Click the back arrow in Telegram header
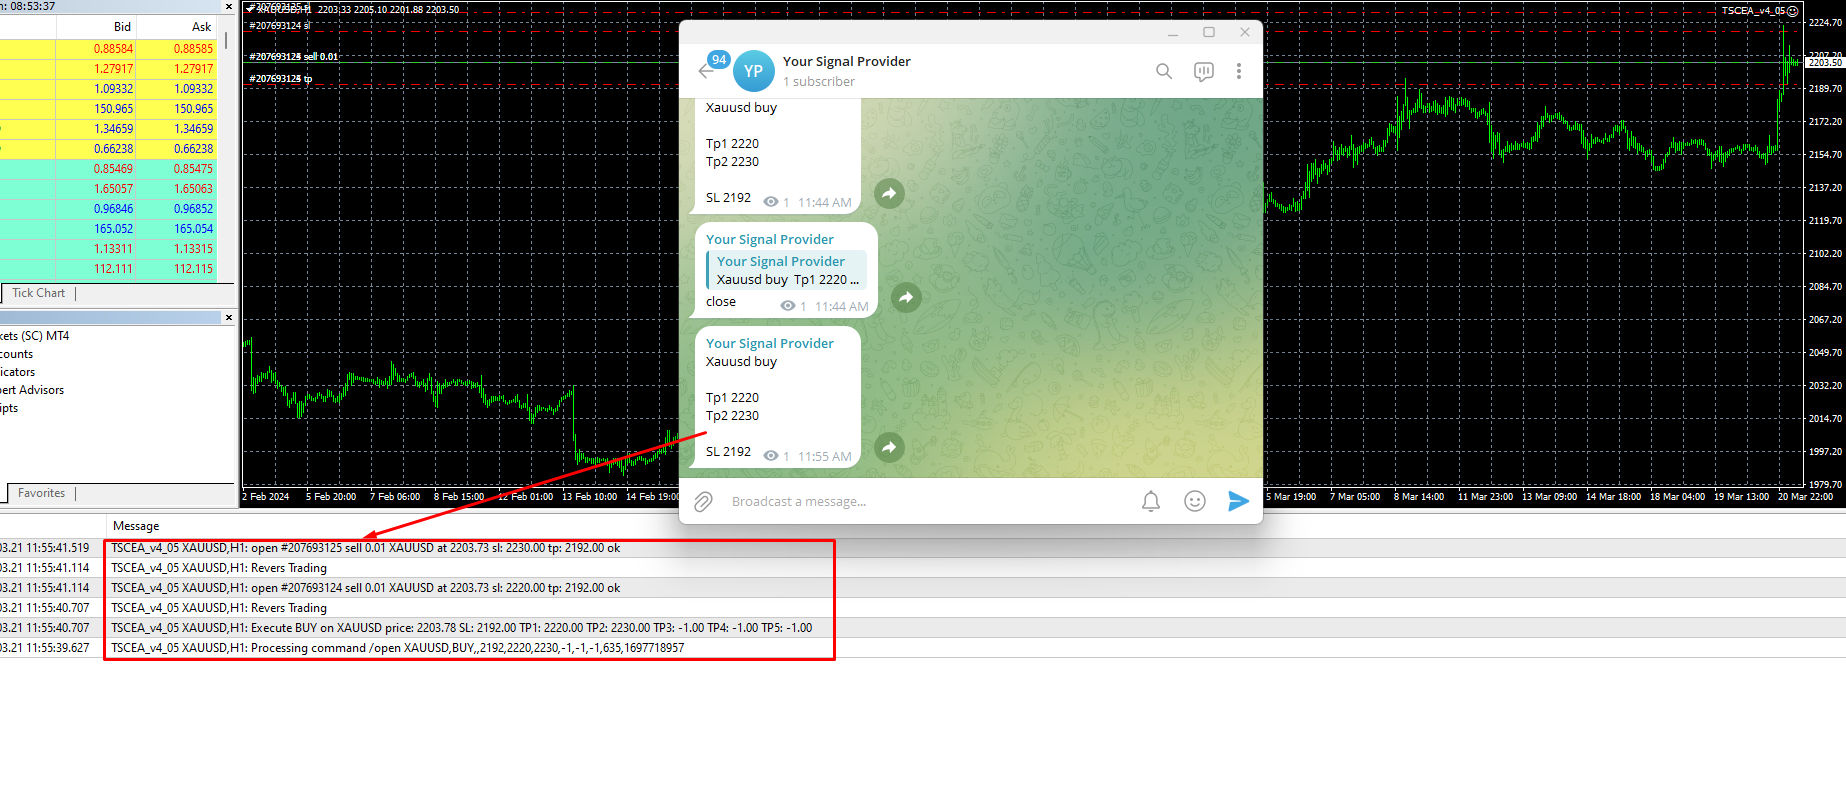The width and height of the screenshot is (1846, 809). coord(706,71)
